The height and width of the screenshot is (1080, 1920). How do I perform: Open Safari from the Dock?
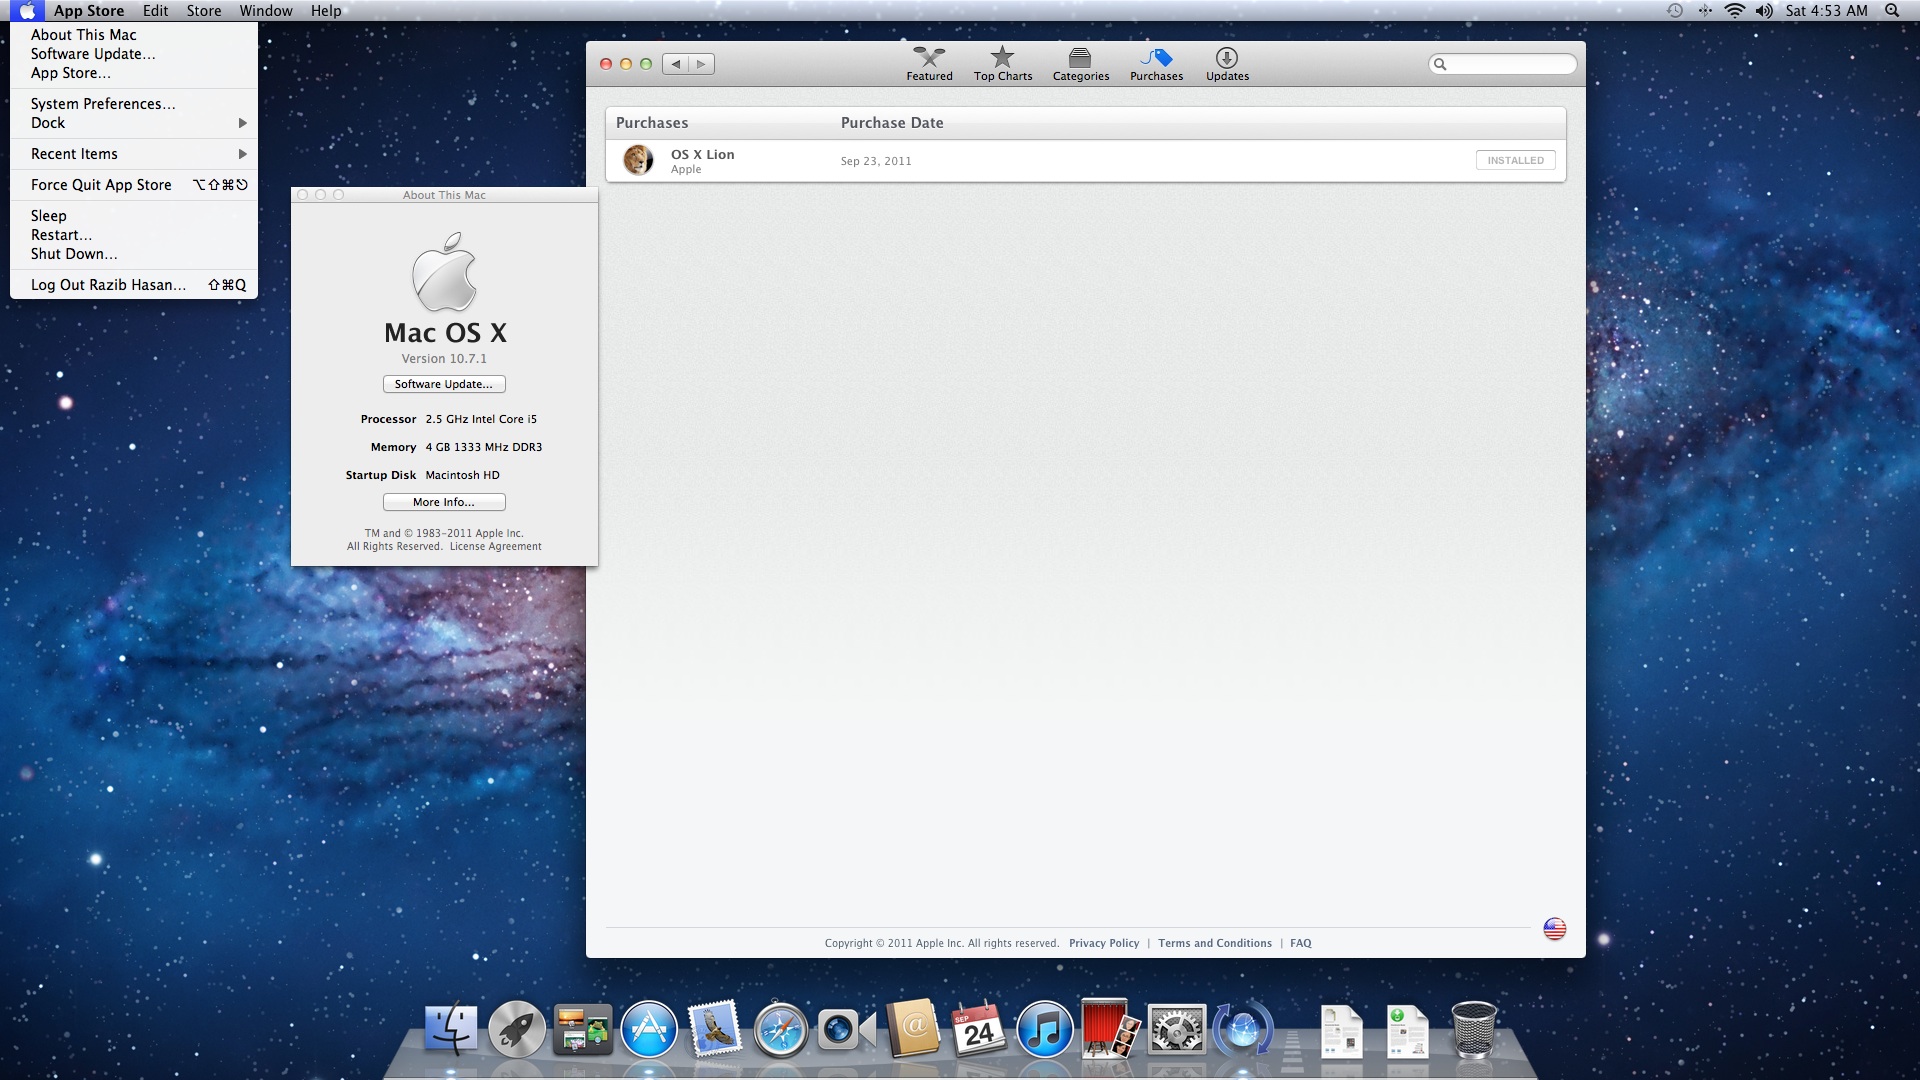[x=781, y=1029]
